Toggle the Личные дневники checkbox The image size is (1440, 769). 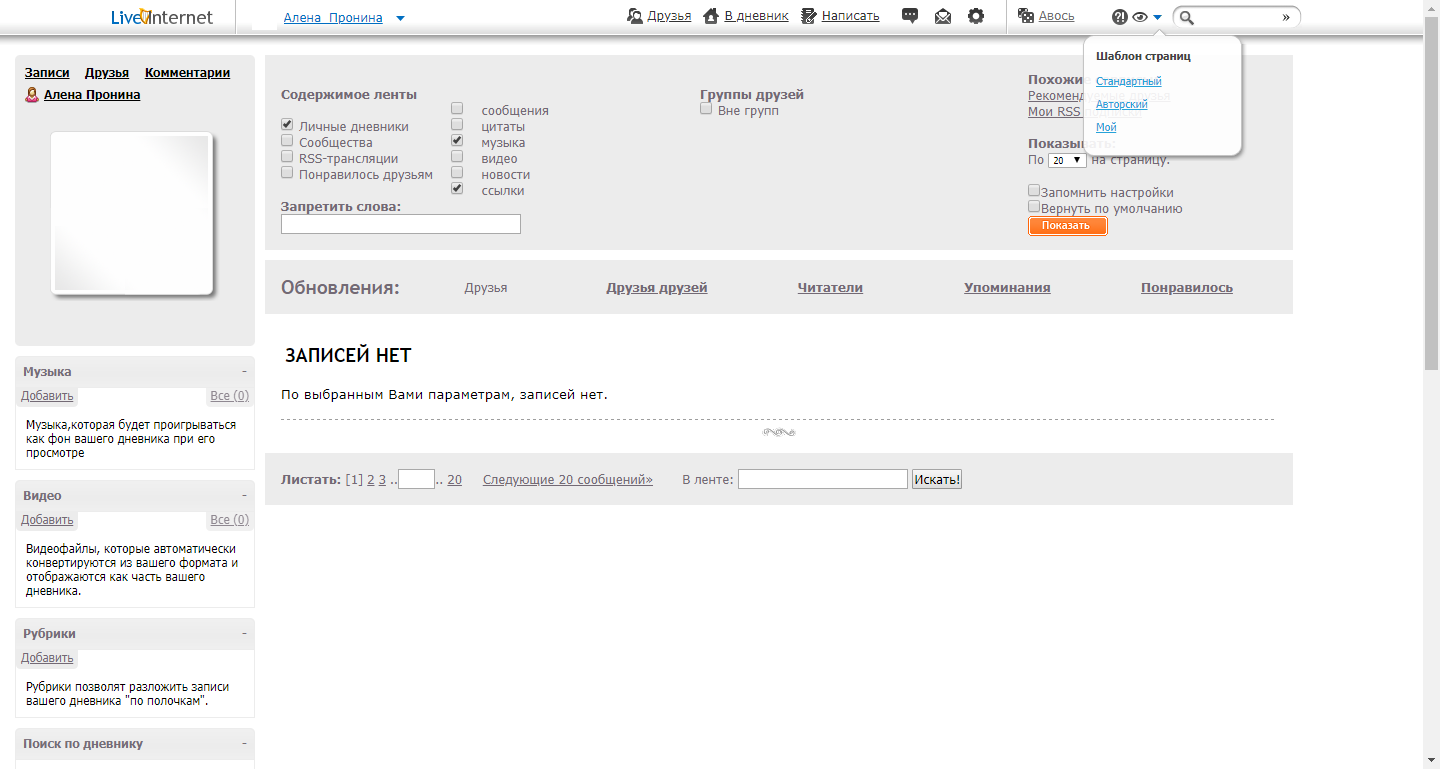point(288,125)
